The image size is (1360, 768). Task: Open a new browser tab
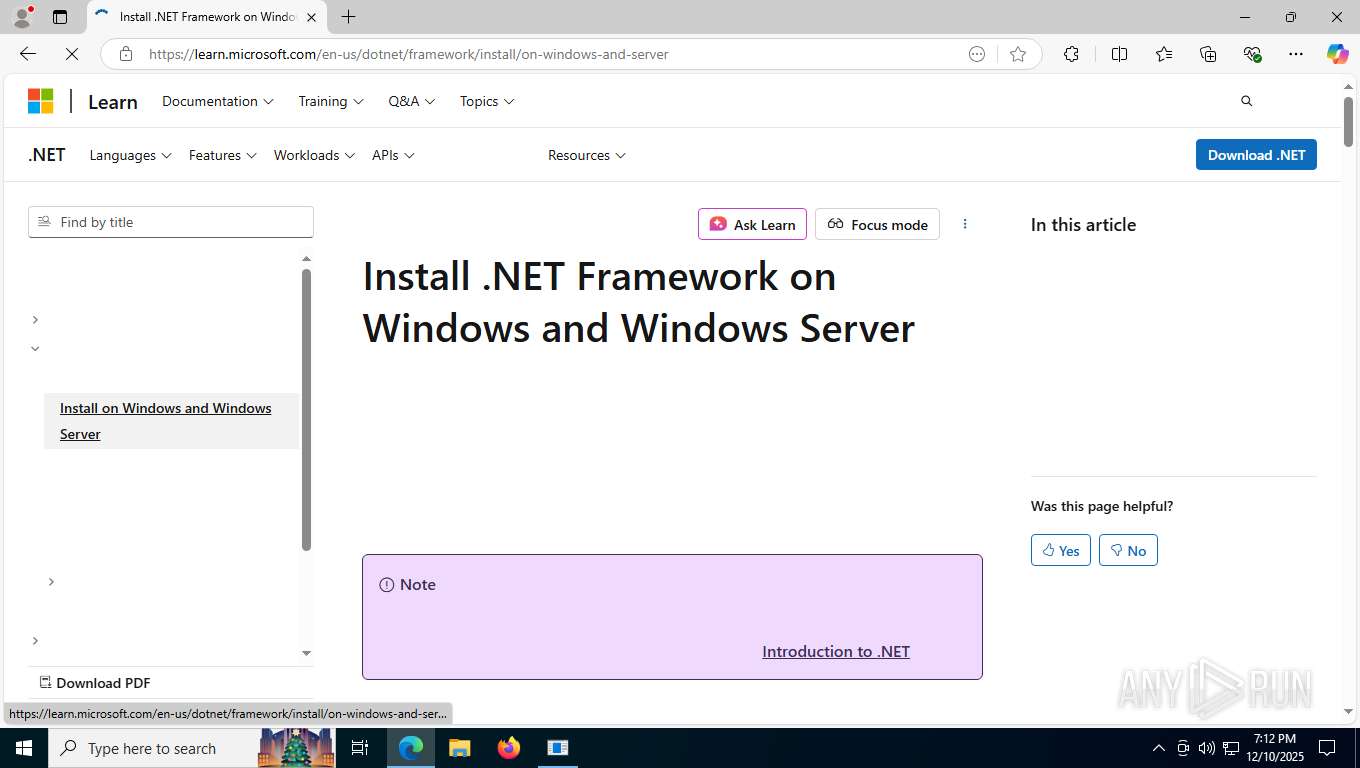[x=348, y=17]
